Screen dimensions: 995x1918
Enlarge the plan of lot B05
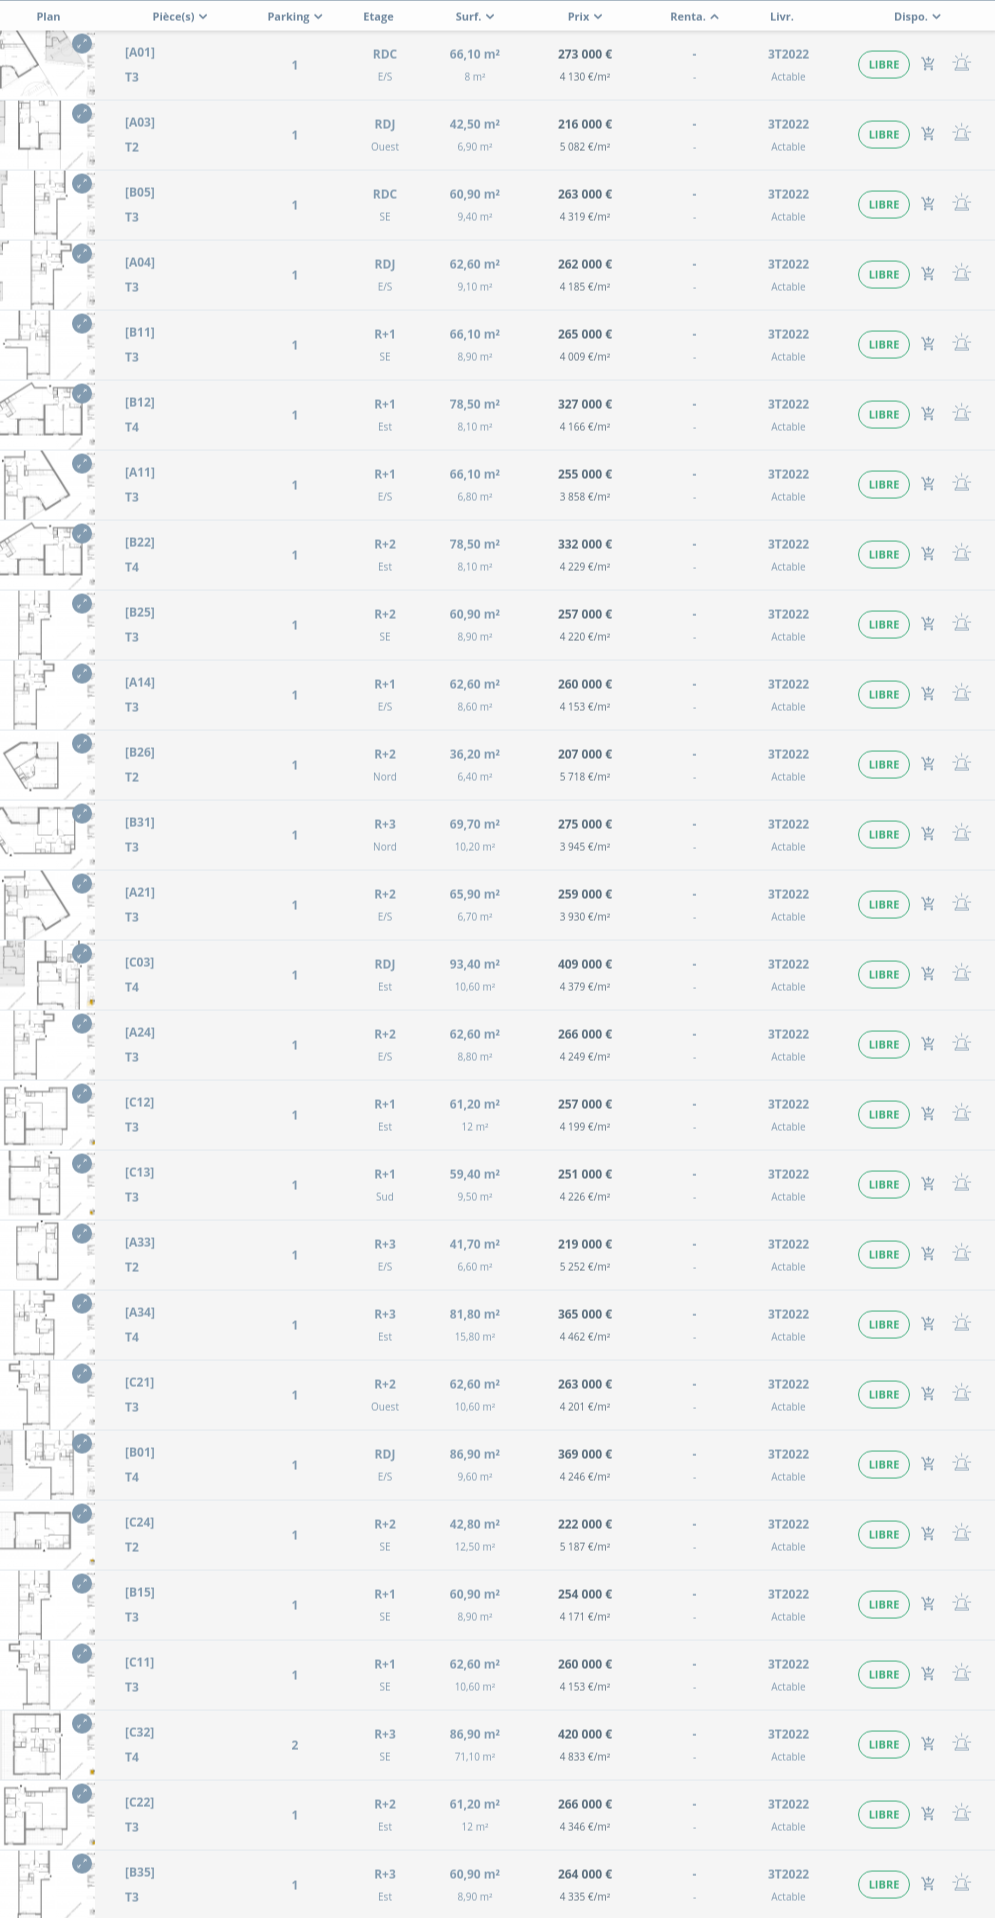pos(82,184)
